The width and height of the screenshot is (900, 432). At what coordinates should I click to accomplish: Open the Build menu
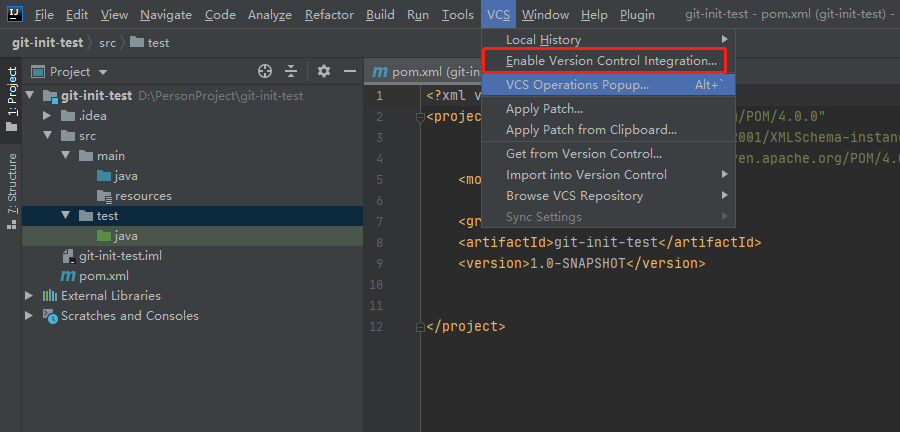[x=381, y=15]
